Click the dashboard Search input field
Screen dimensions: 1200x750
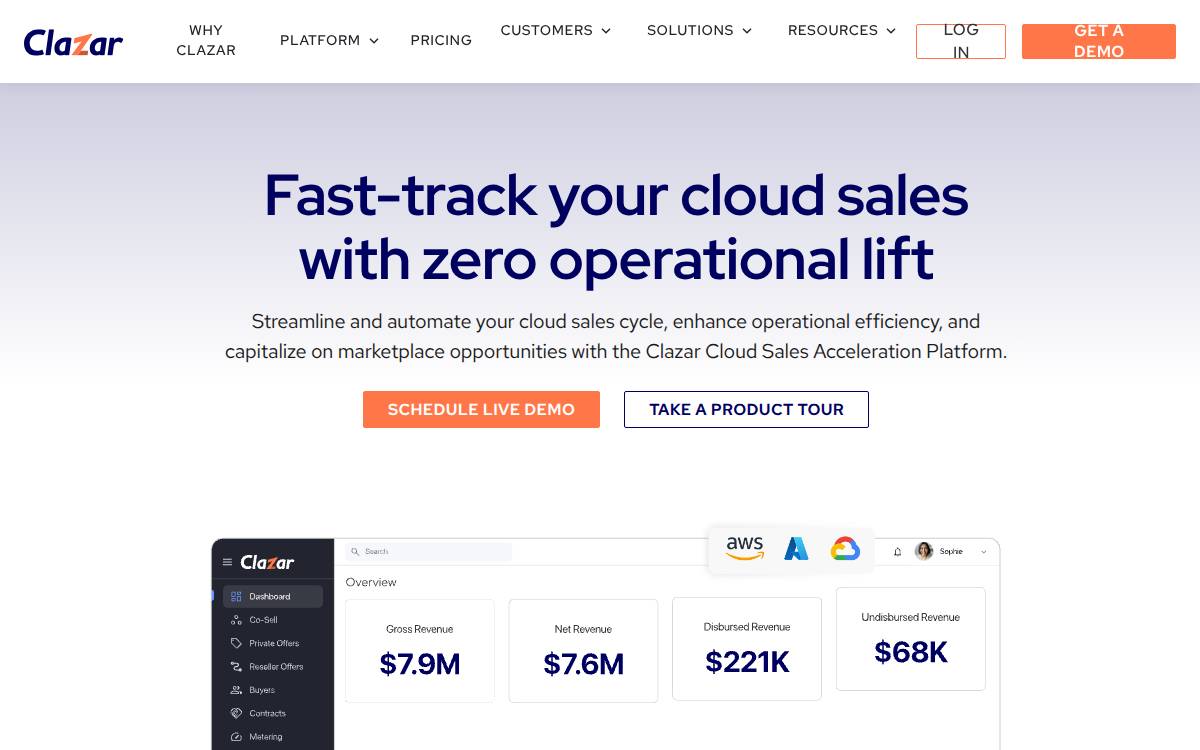(x=428, y=551)
